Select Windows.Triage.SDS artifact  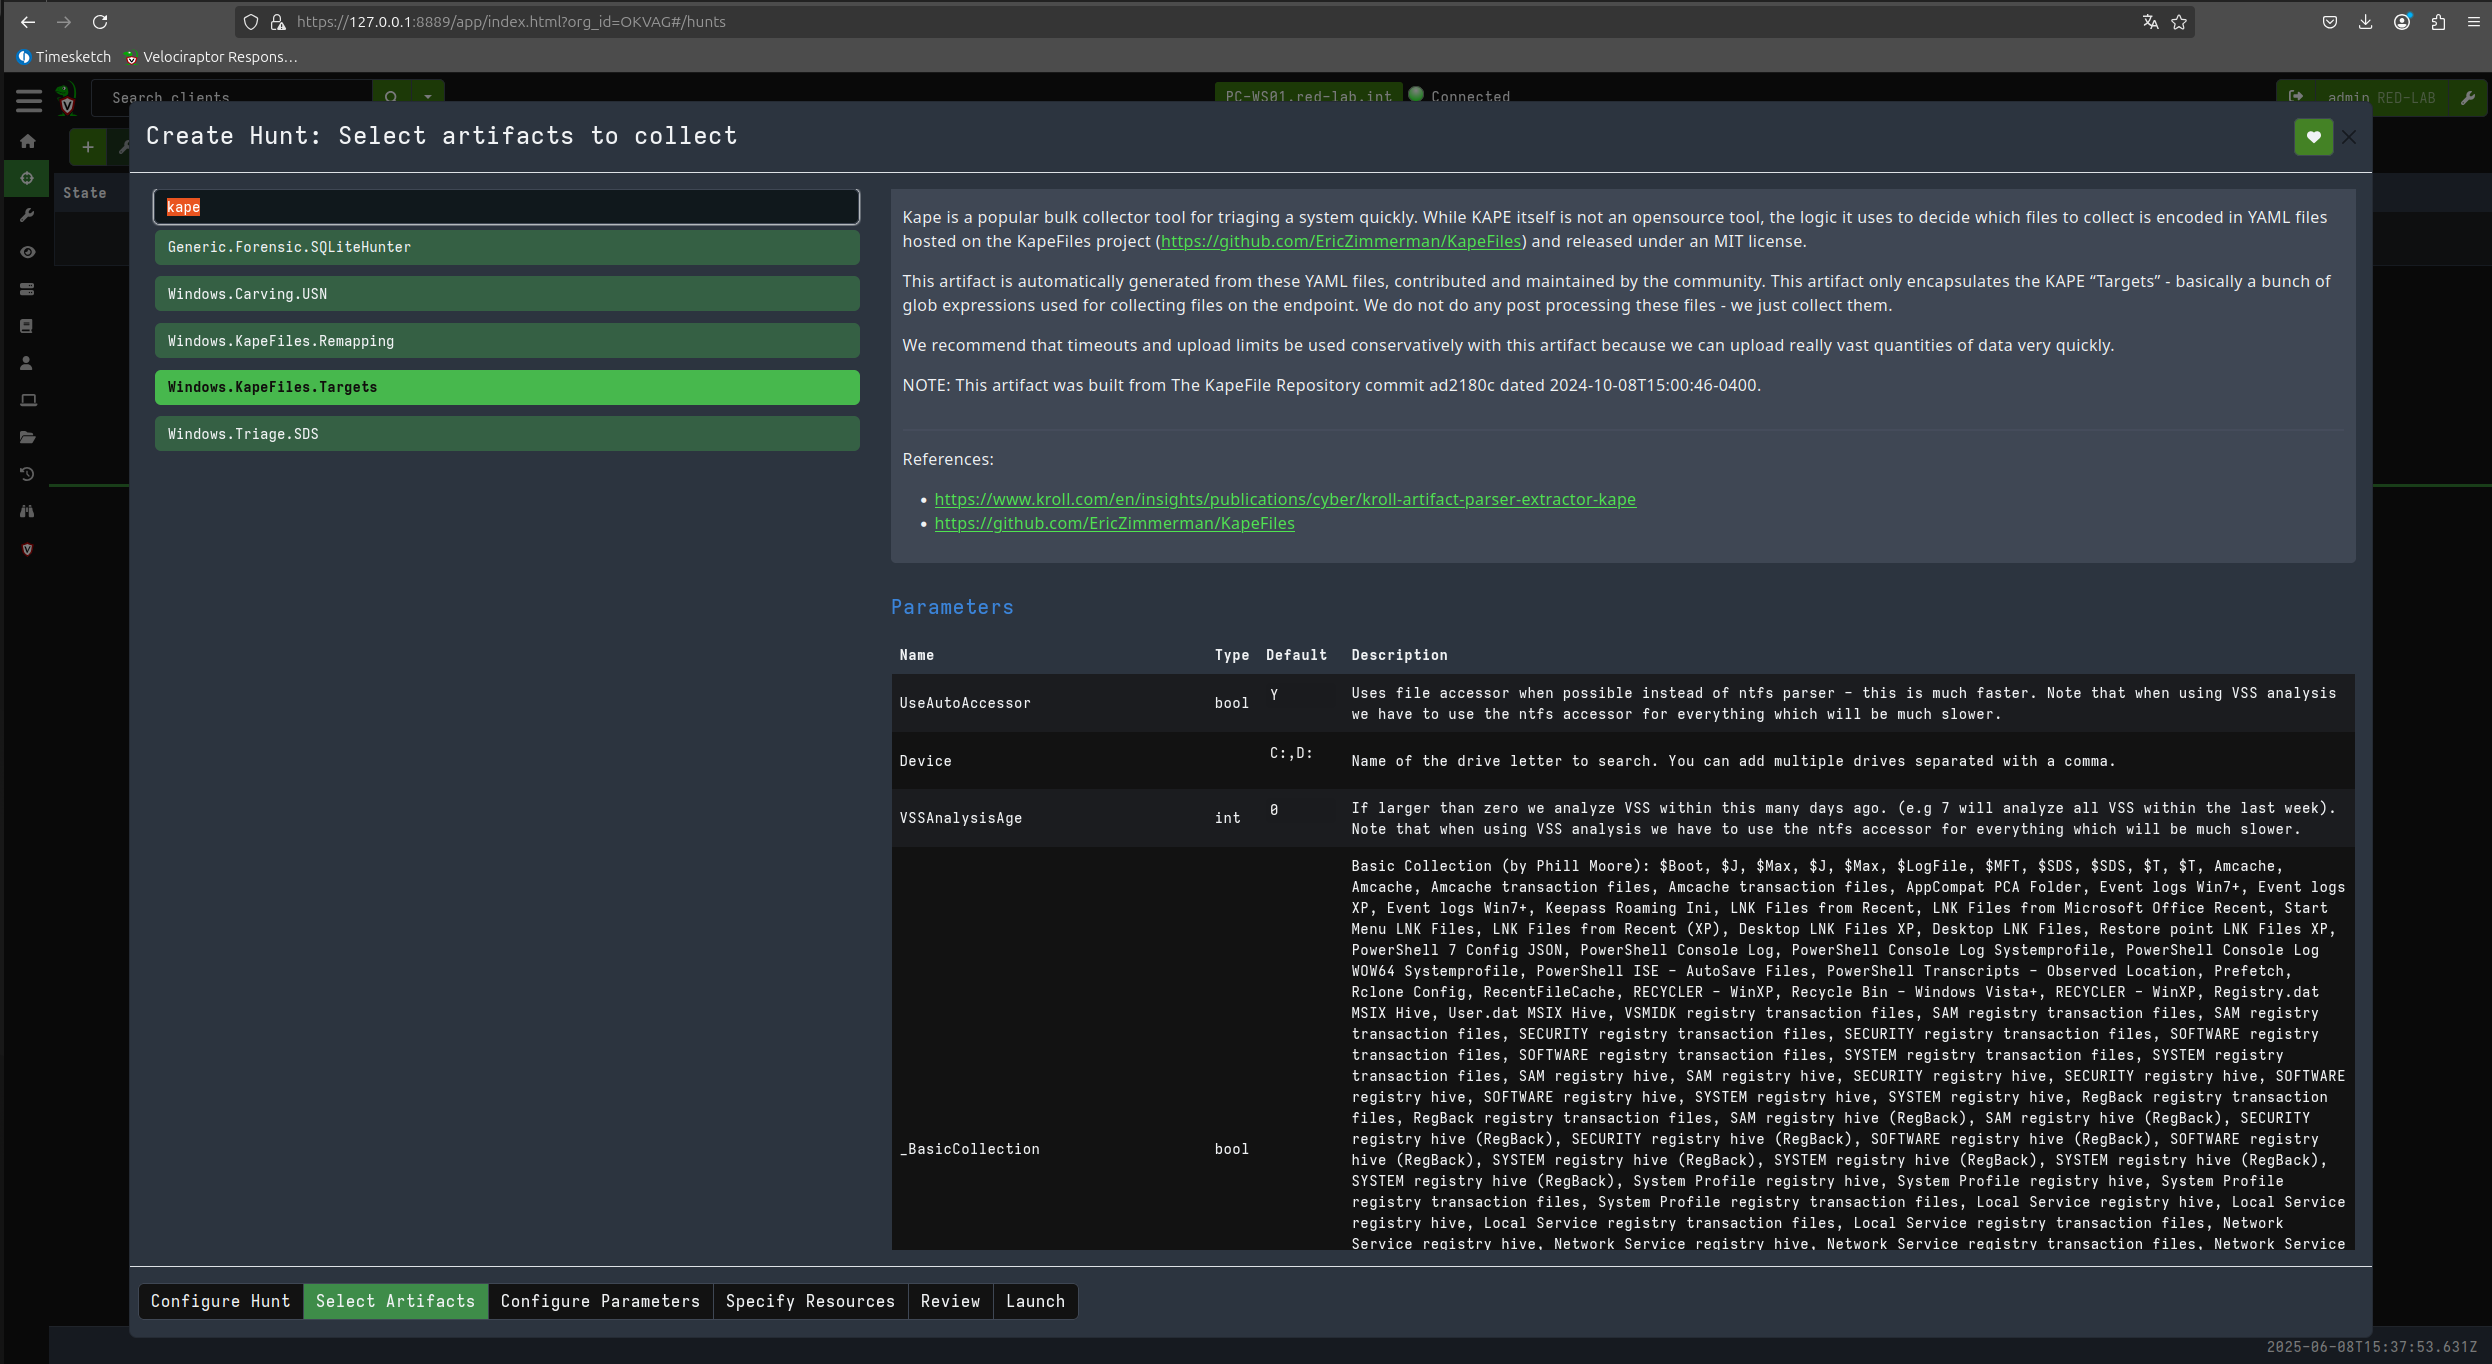[507, 434]
